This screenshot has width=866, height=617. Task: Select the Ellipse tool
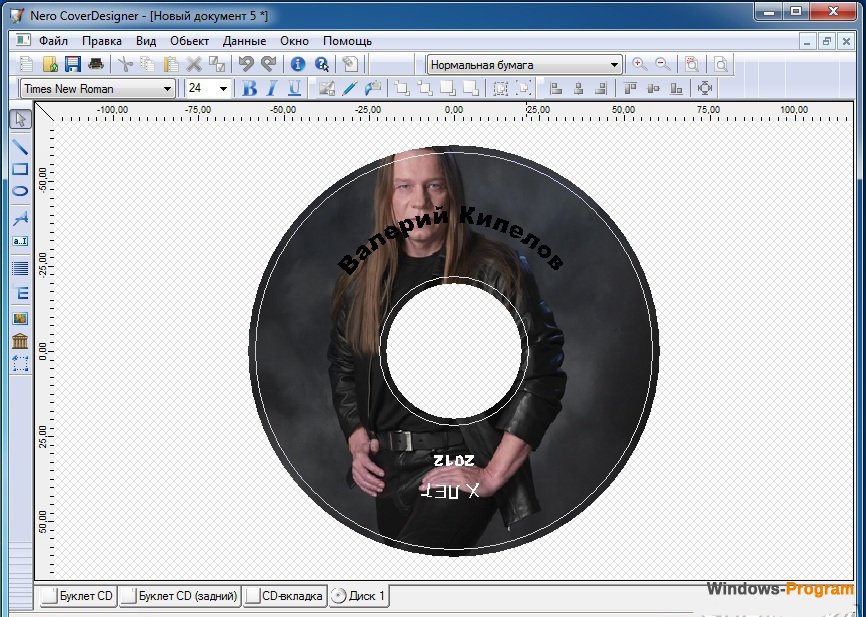tap(20, 191)
